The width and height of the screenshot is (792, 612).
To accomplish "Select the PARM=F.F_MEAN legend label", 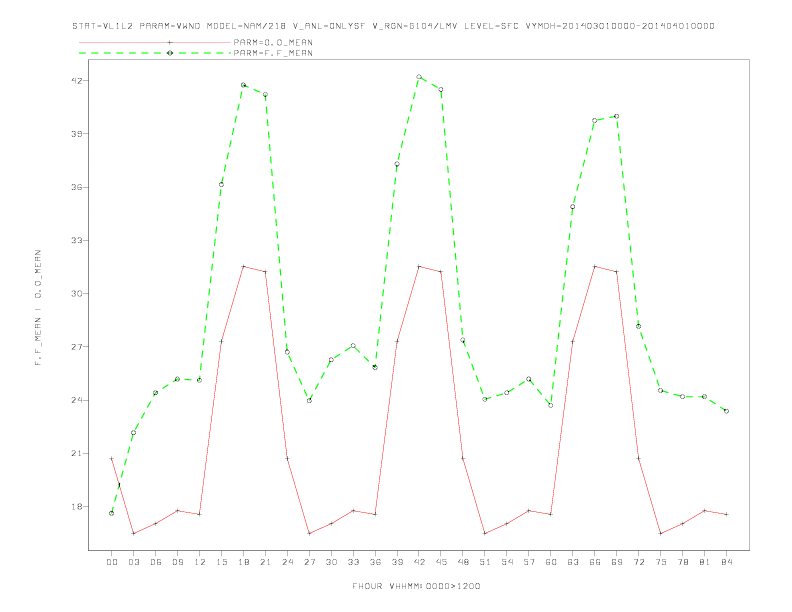I will pyautogui.click(x=273, y=53).
